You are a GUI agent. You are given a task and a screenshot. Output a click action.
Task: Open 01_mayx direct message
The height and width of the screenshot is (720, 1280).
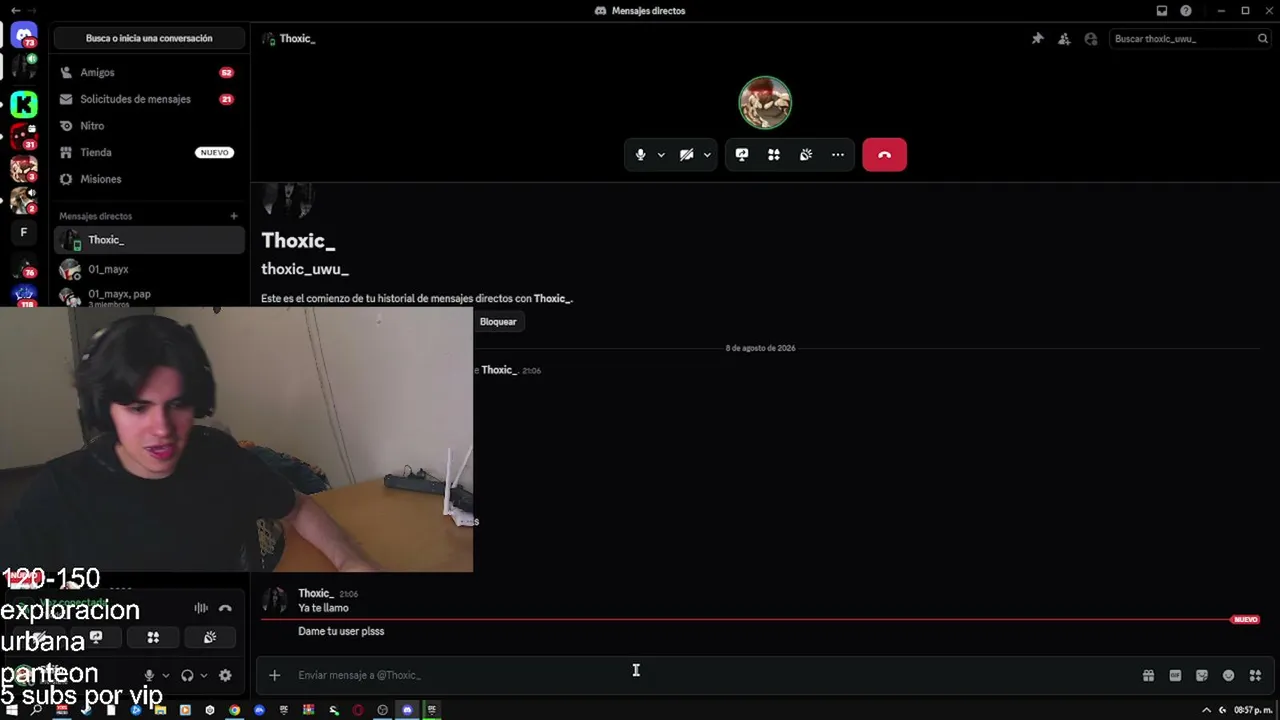tap(149, 269)
